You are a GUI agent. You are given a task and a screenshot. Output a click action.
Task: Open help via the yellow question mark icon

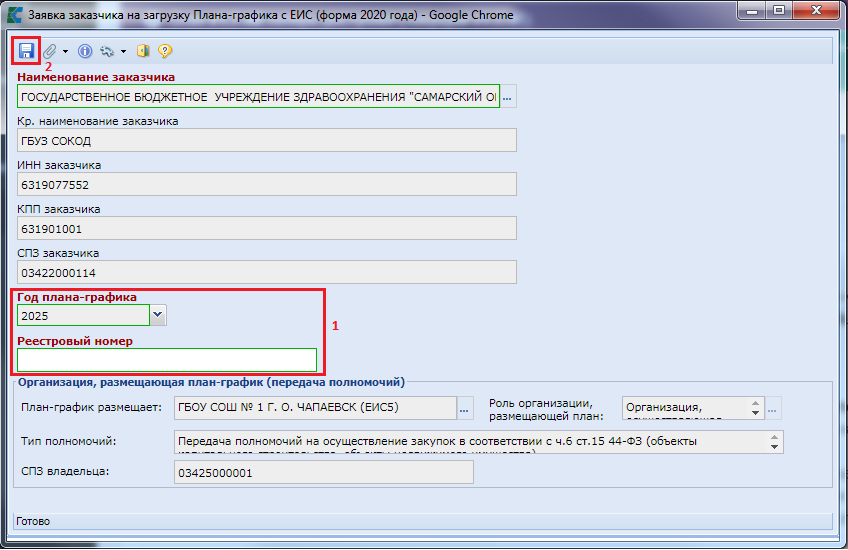pos(165,50)
